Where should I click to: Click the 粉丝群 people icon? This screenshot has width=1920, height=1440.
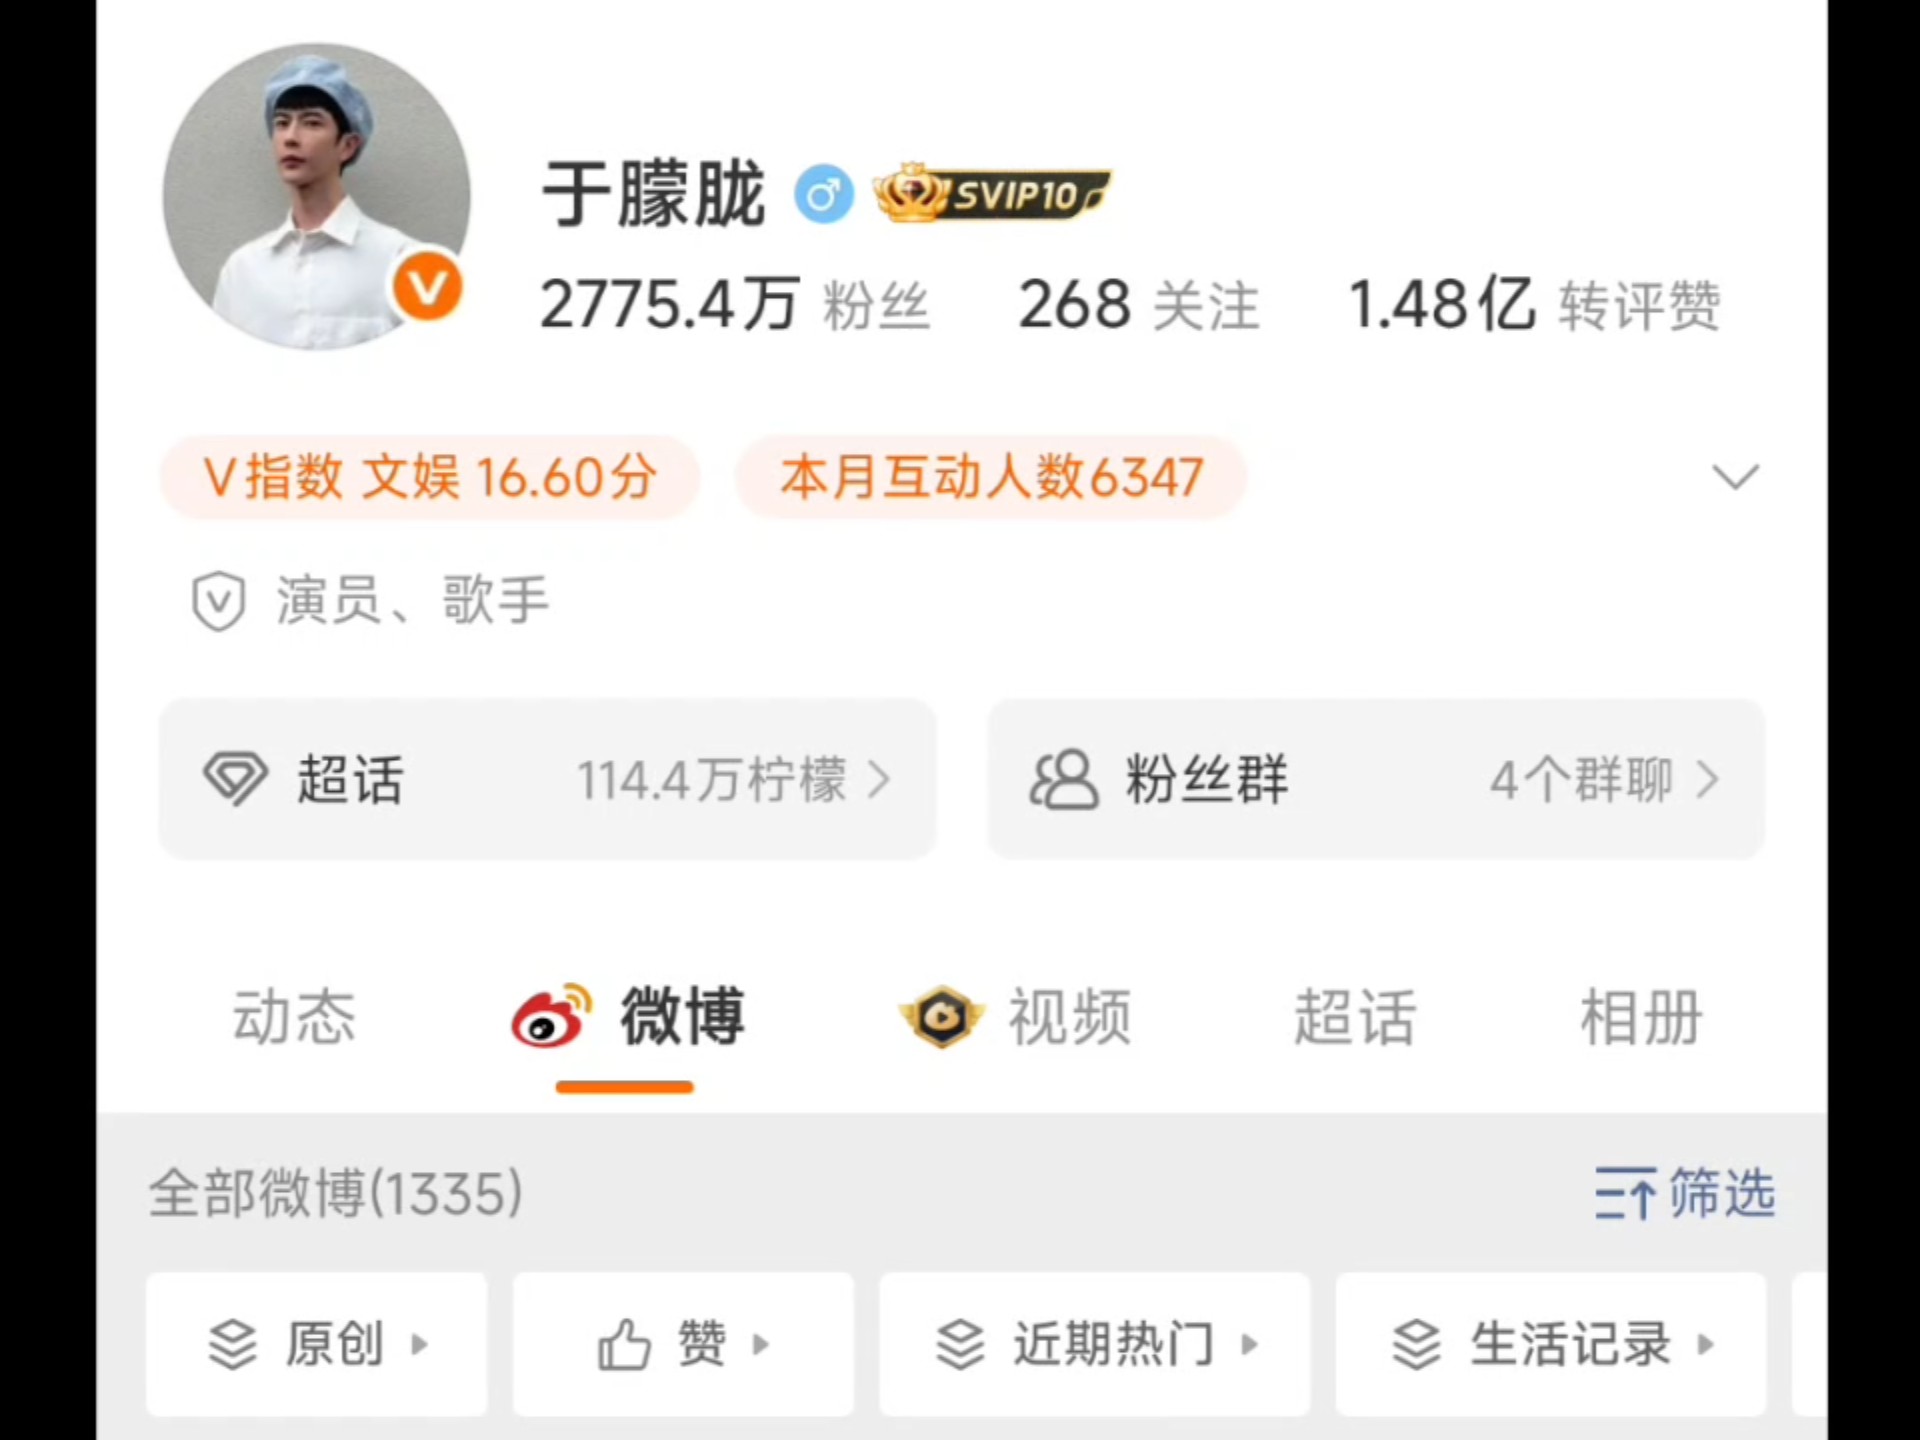point(1064,779)
